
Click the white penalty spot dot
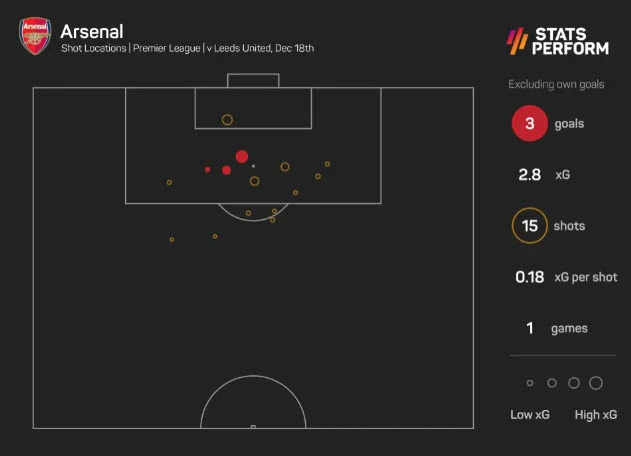(253, 166)
